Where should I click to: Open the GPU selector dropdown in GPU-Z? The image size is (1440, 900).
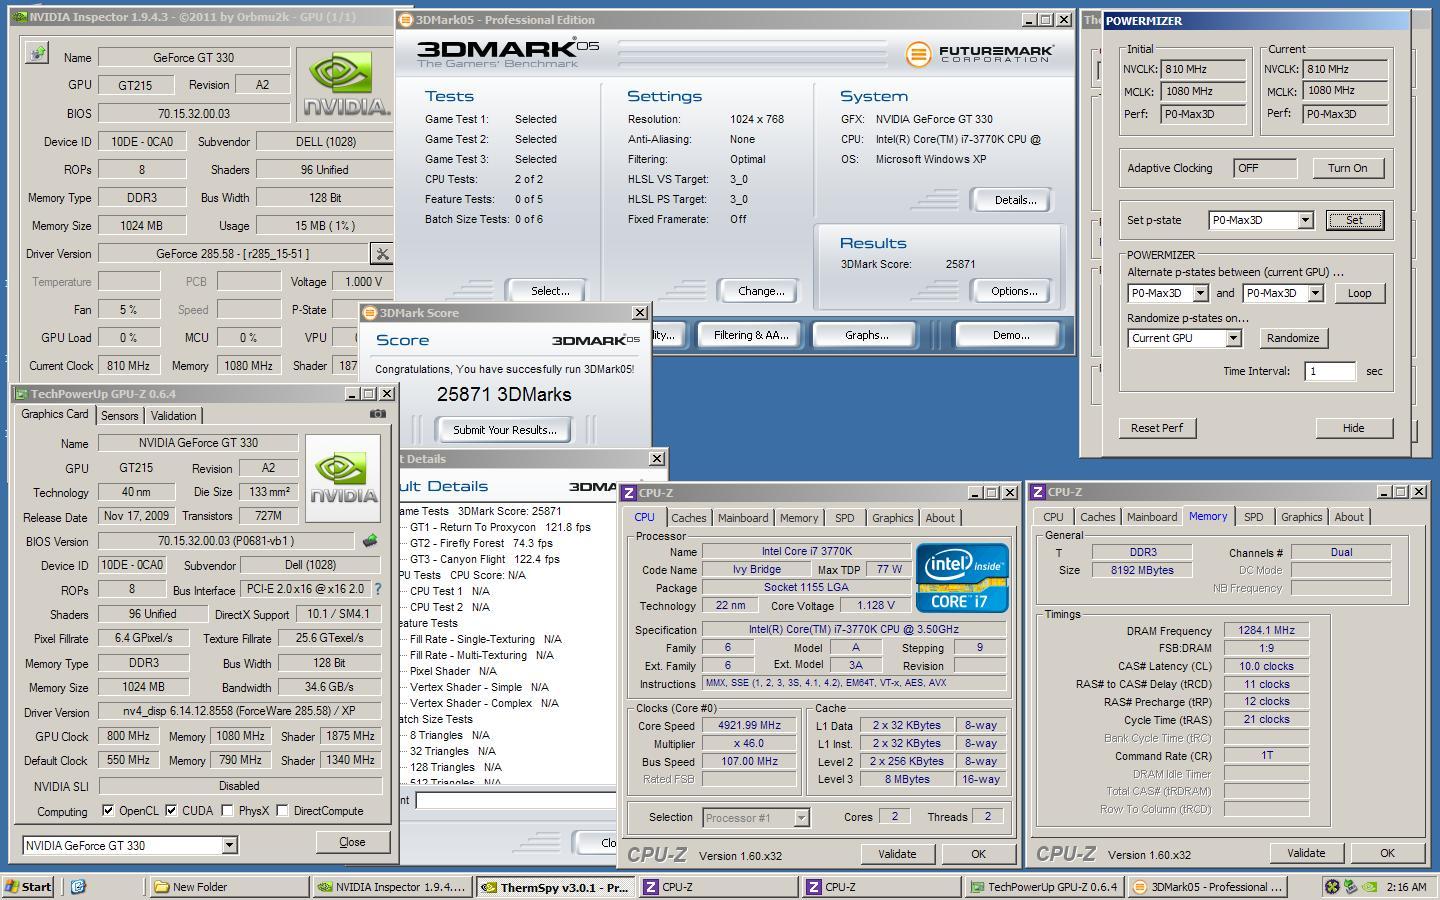click(x=229, y=845)
